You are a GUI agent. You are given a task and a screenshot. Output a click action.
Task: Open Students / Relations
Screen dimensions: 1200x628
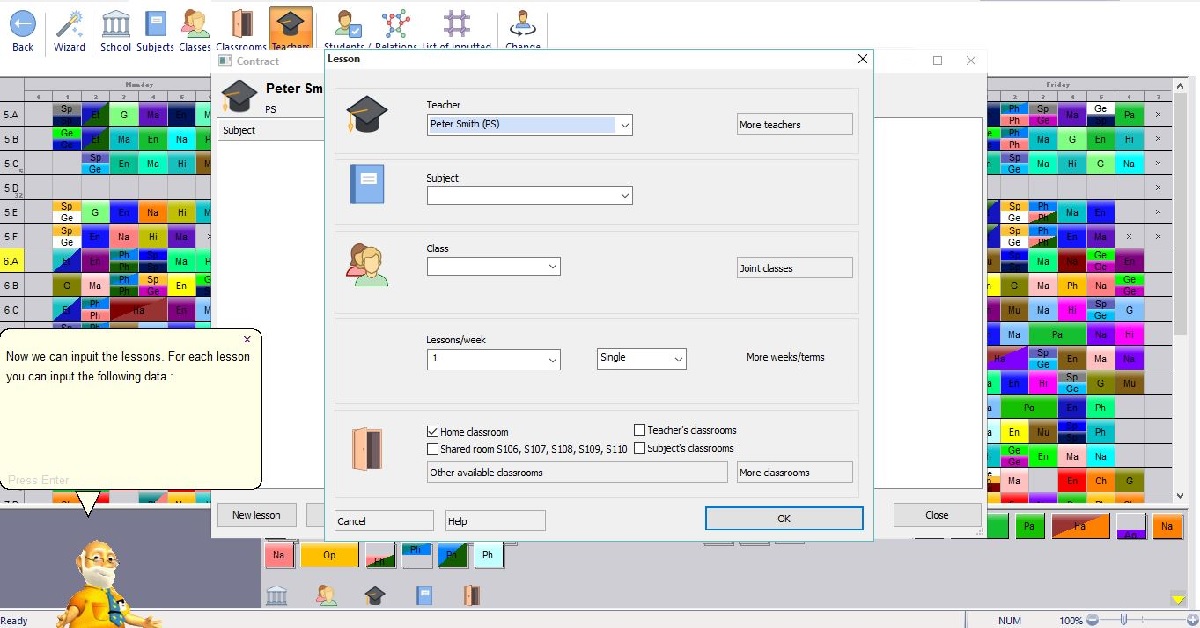346,25
